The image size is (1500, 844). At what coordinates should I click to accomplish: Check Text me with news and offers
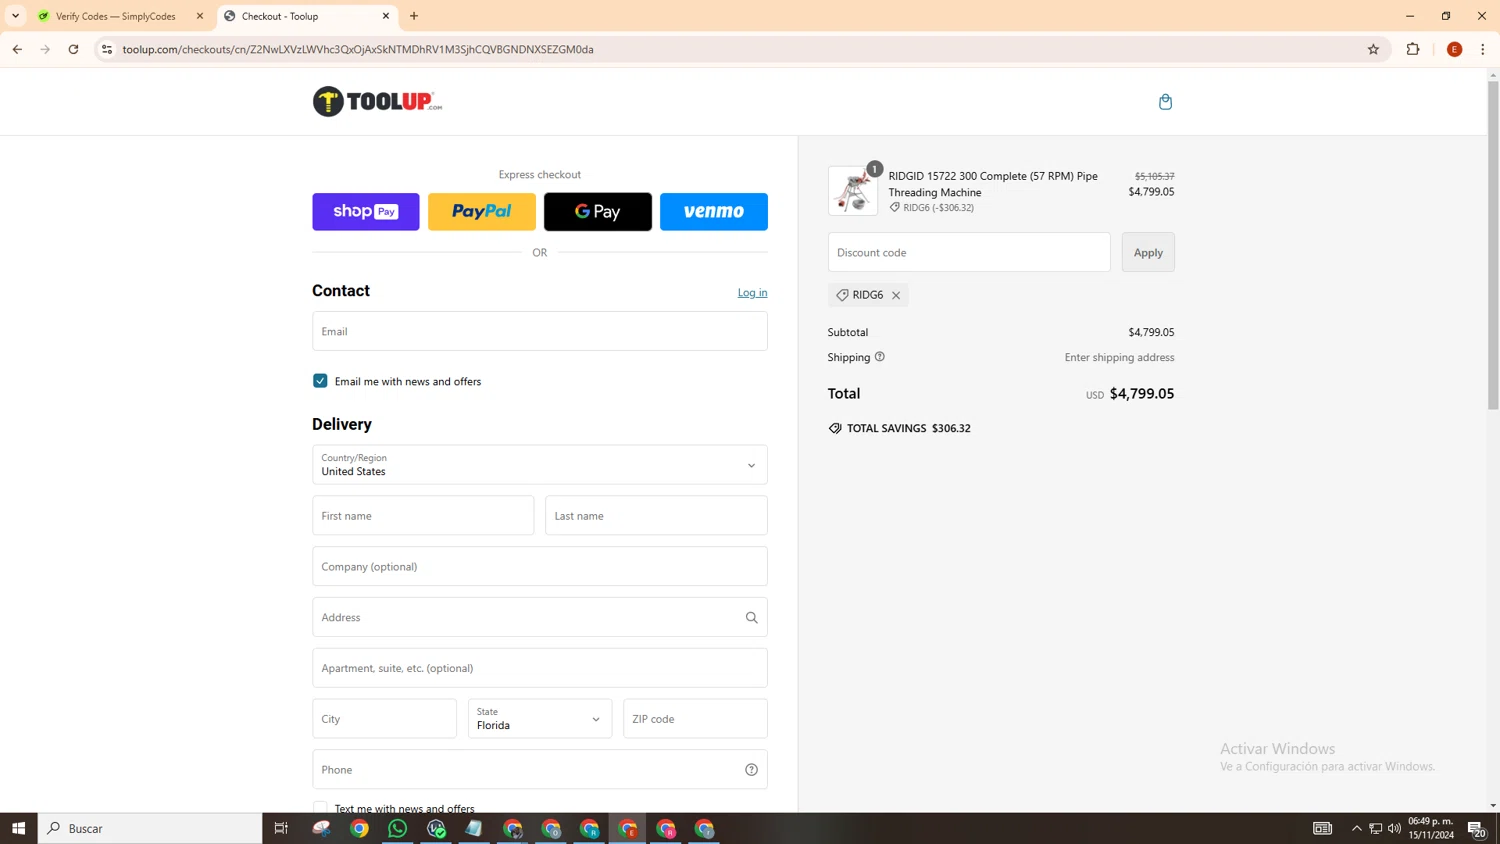pos(320,808)
